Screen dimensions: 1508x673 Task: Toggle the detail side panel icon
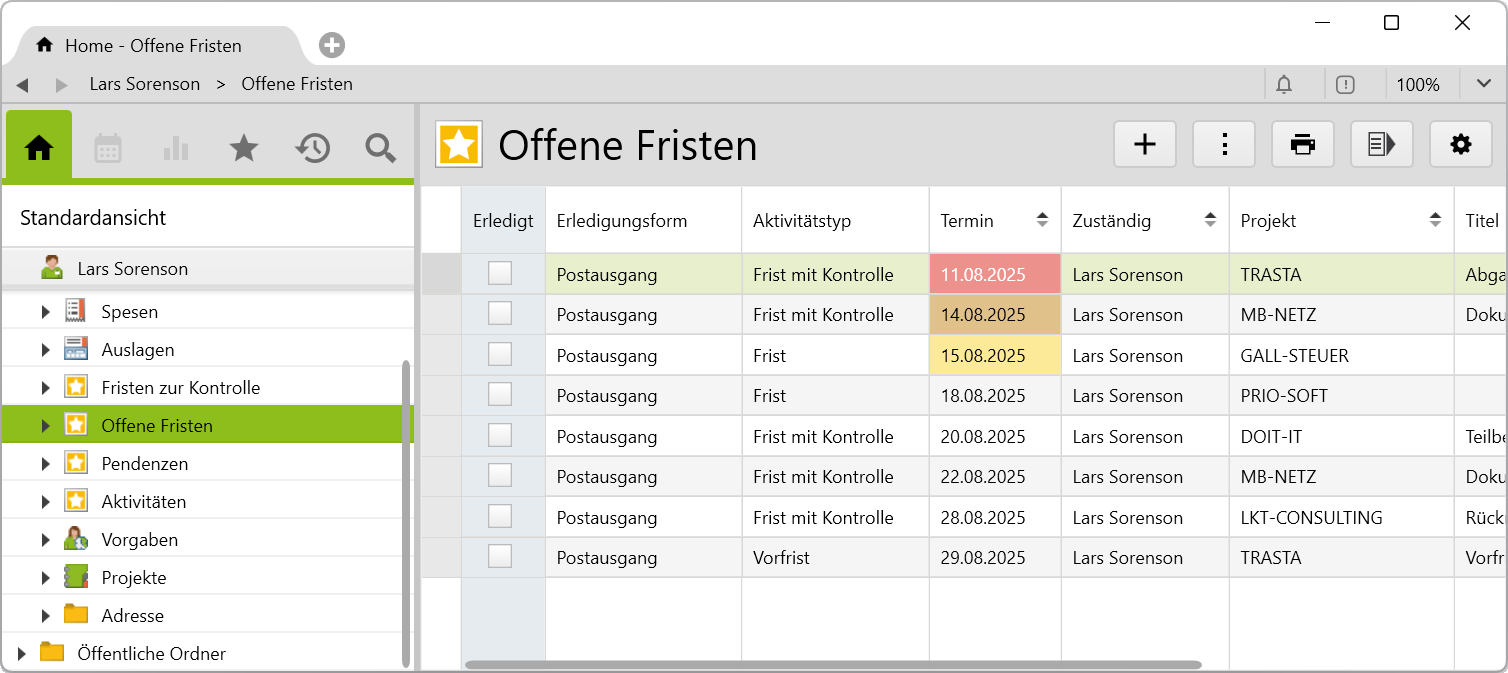(x=1382, y=144)
